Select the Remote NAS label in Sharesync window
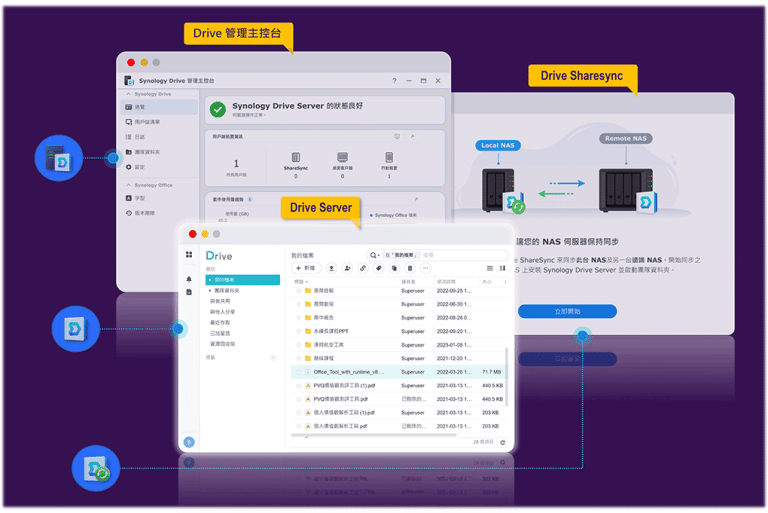Image resolution: width=768 pixels, height=513 pixels. click(625, 138)
